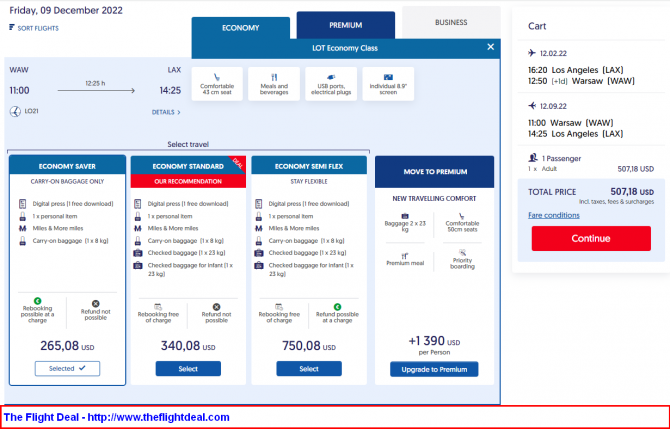Click the USB ports, electrical plugs icon
The image size is (670, 429).
(x=331, y=78)
